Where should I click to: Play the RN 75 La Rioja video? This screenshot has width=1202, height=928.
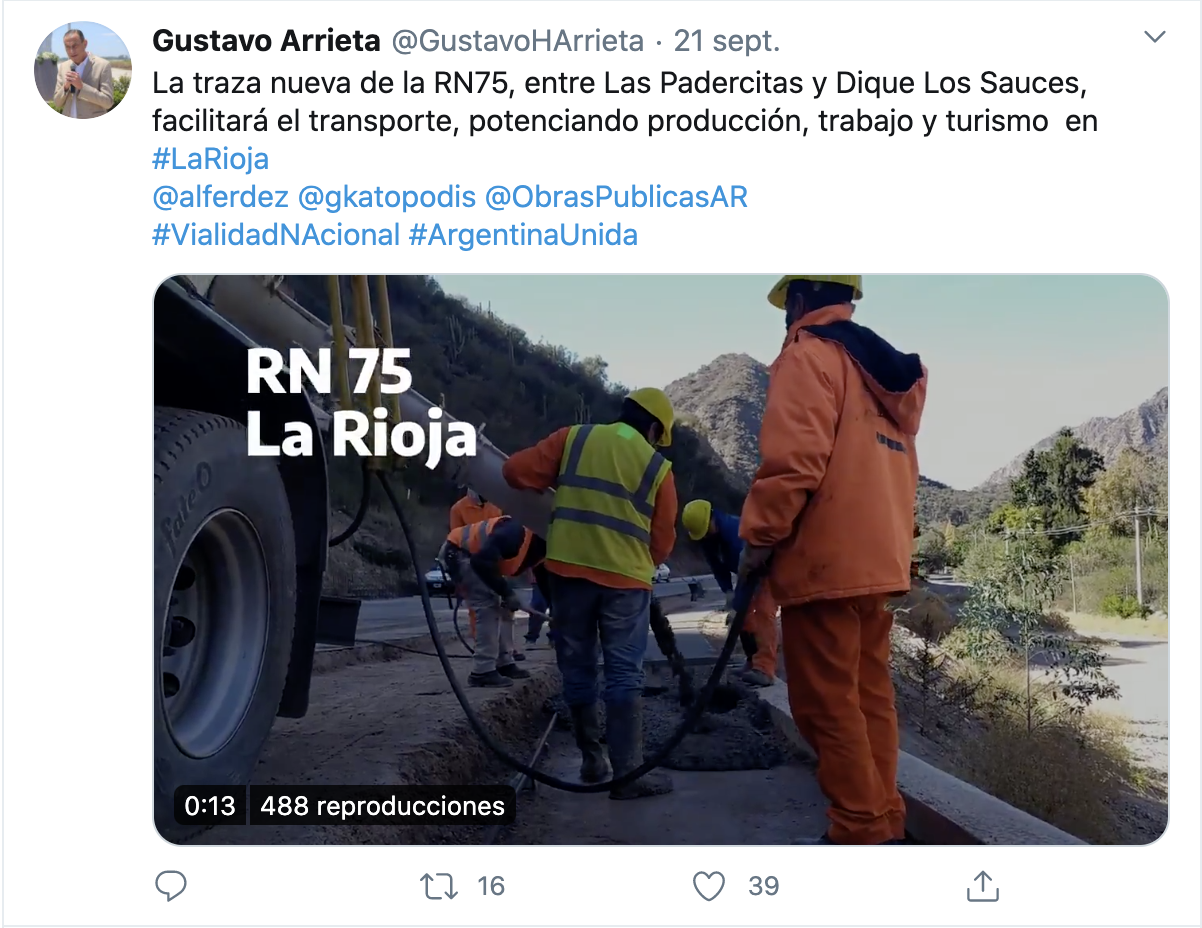661,560
